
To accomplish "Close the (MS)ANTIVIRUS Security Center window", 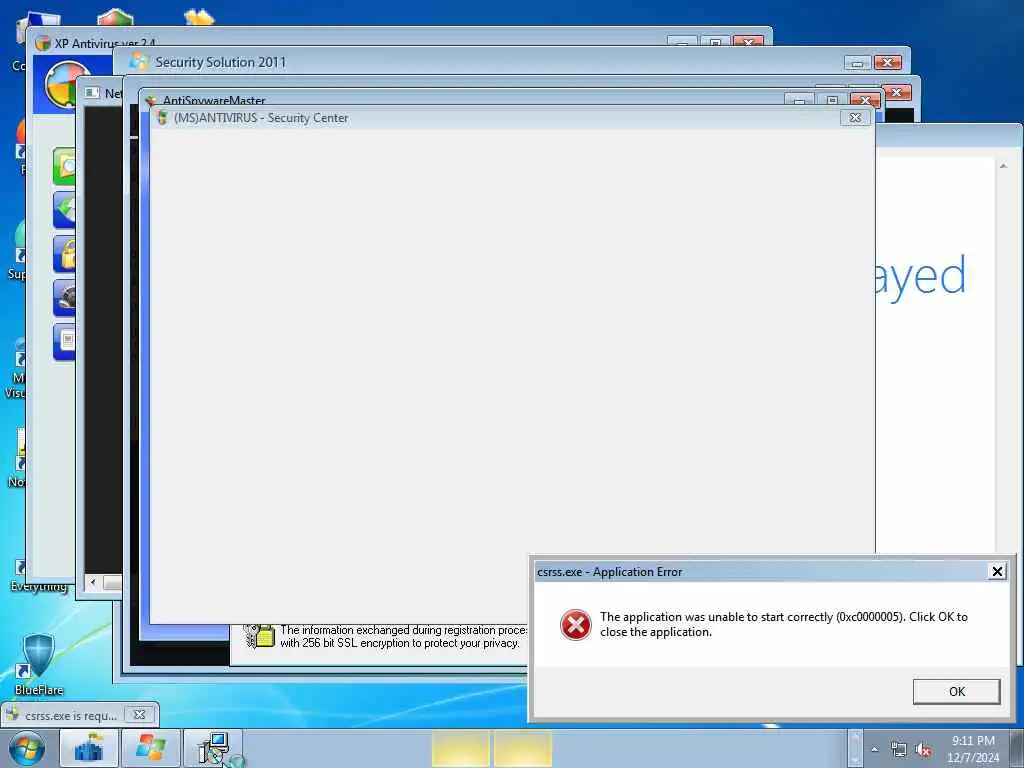I will [855, 118].
